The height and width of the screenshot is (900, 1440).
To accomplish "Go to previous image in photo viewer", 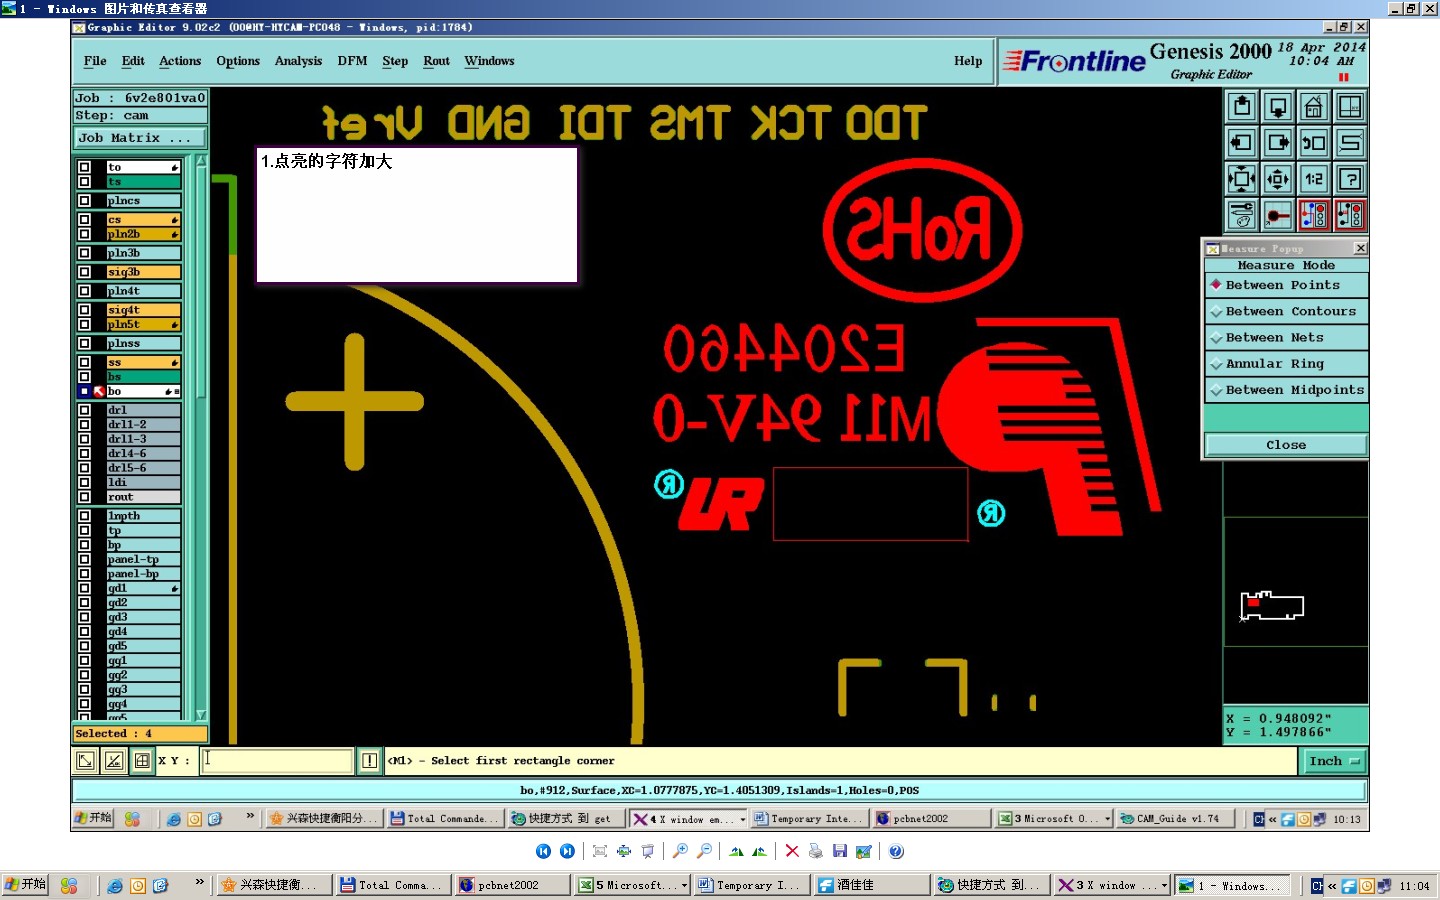I will pos(543,851).
